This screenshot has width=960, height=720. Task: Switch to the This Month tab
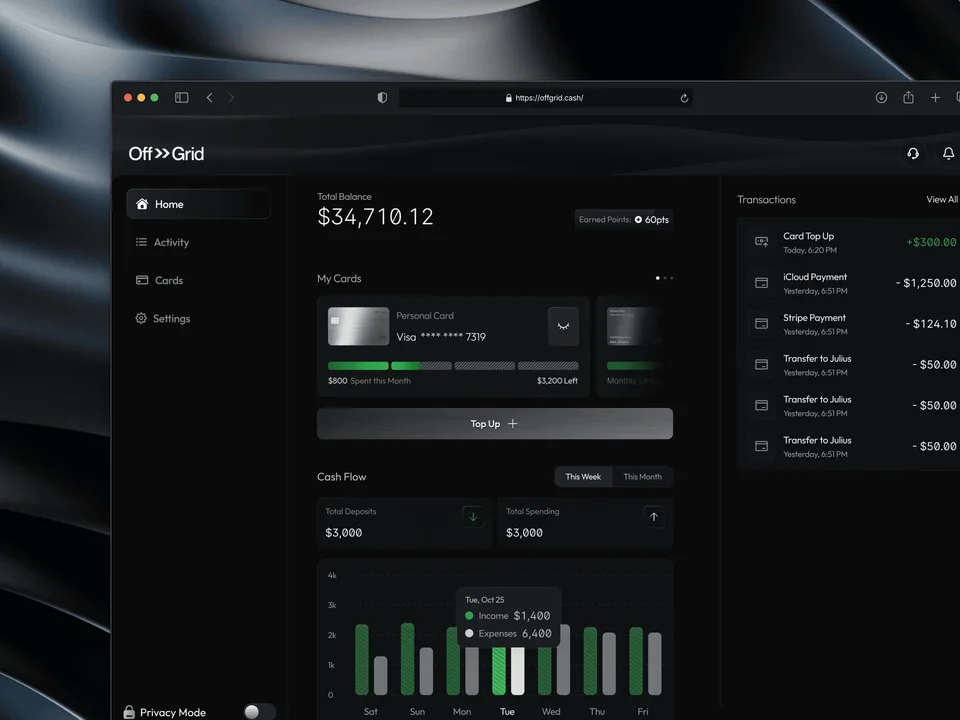pos(642,477)
